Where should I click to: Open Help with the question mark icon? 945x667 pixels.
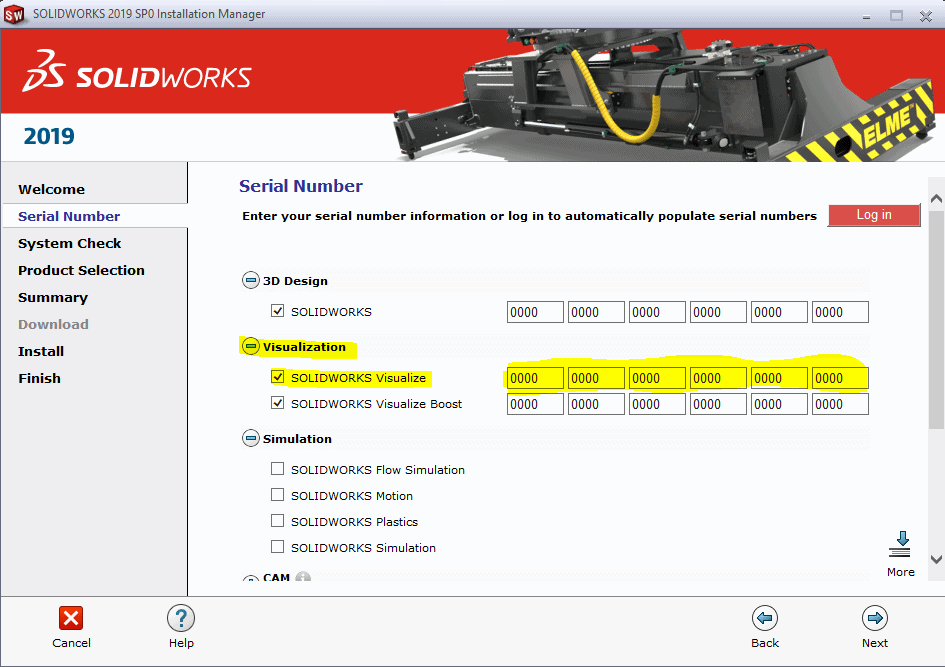(x=181, y=618)
